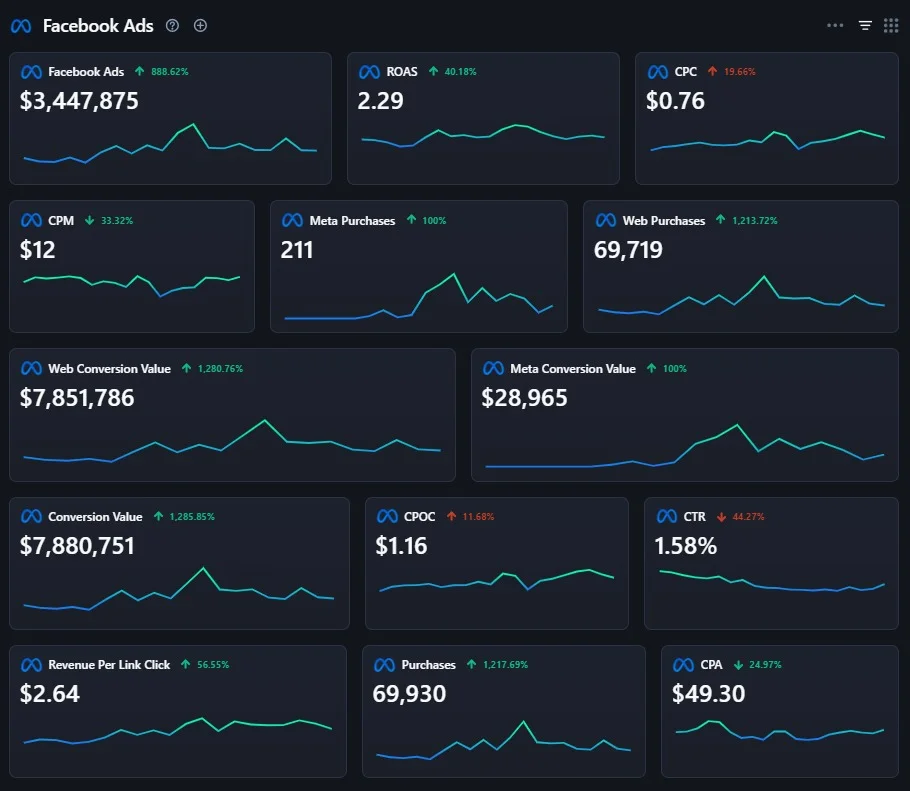910x791 pixels.
Task: Click the down arrow next to 33.32%
Action: tap(89, 221)
